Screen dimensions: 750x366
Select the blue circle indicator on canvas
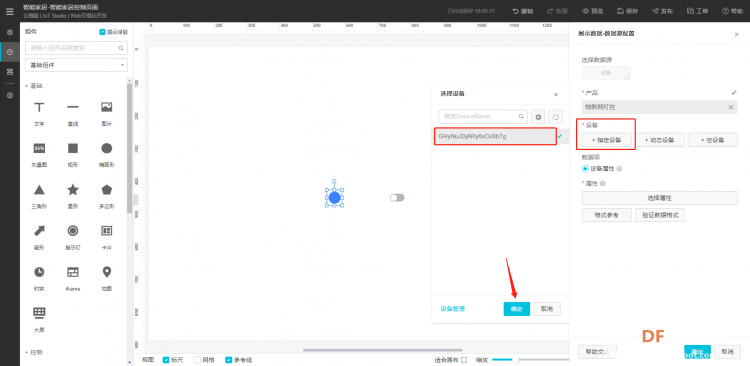click(x=334, y=198)
